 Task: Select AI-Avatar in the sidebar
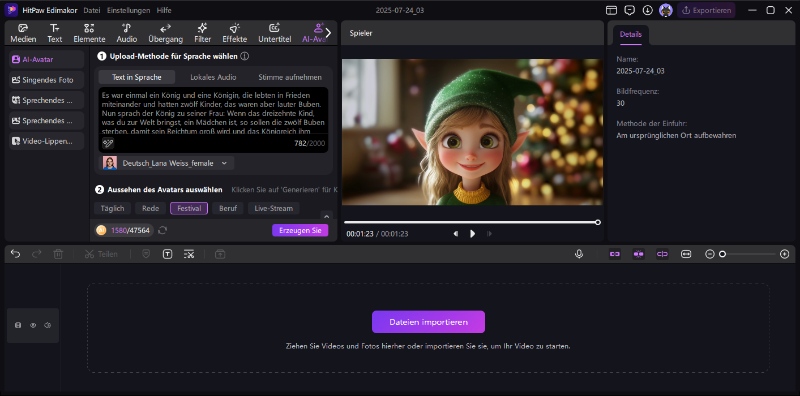click(46, 59)
